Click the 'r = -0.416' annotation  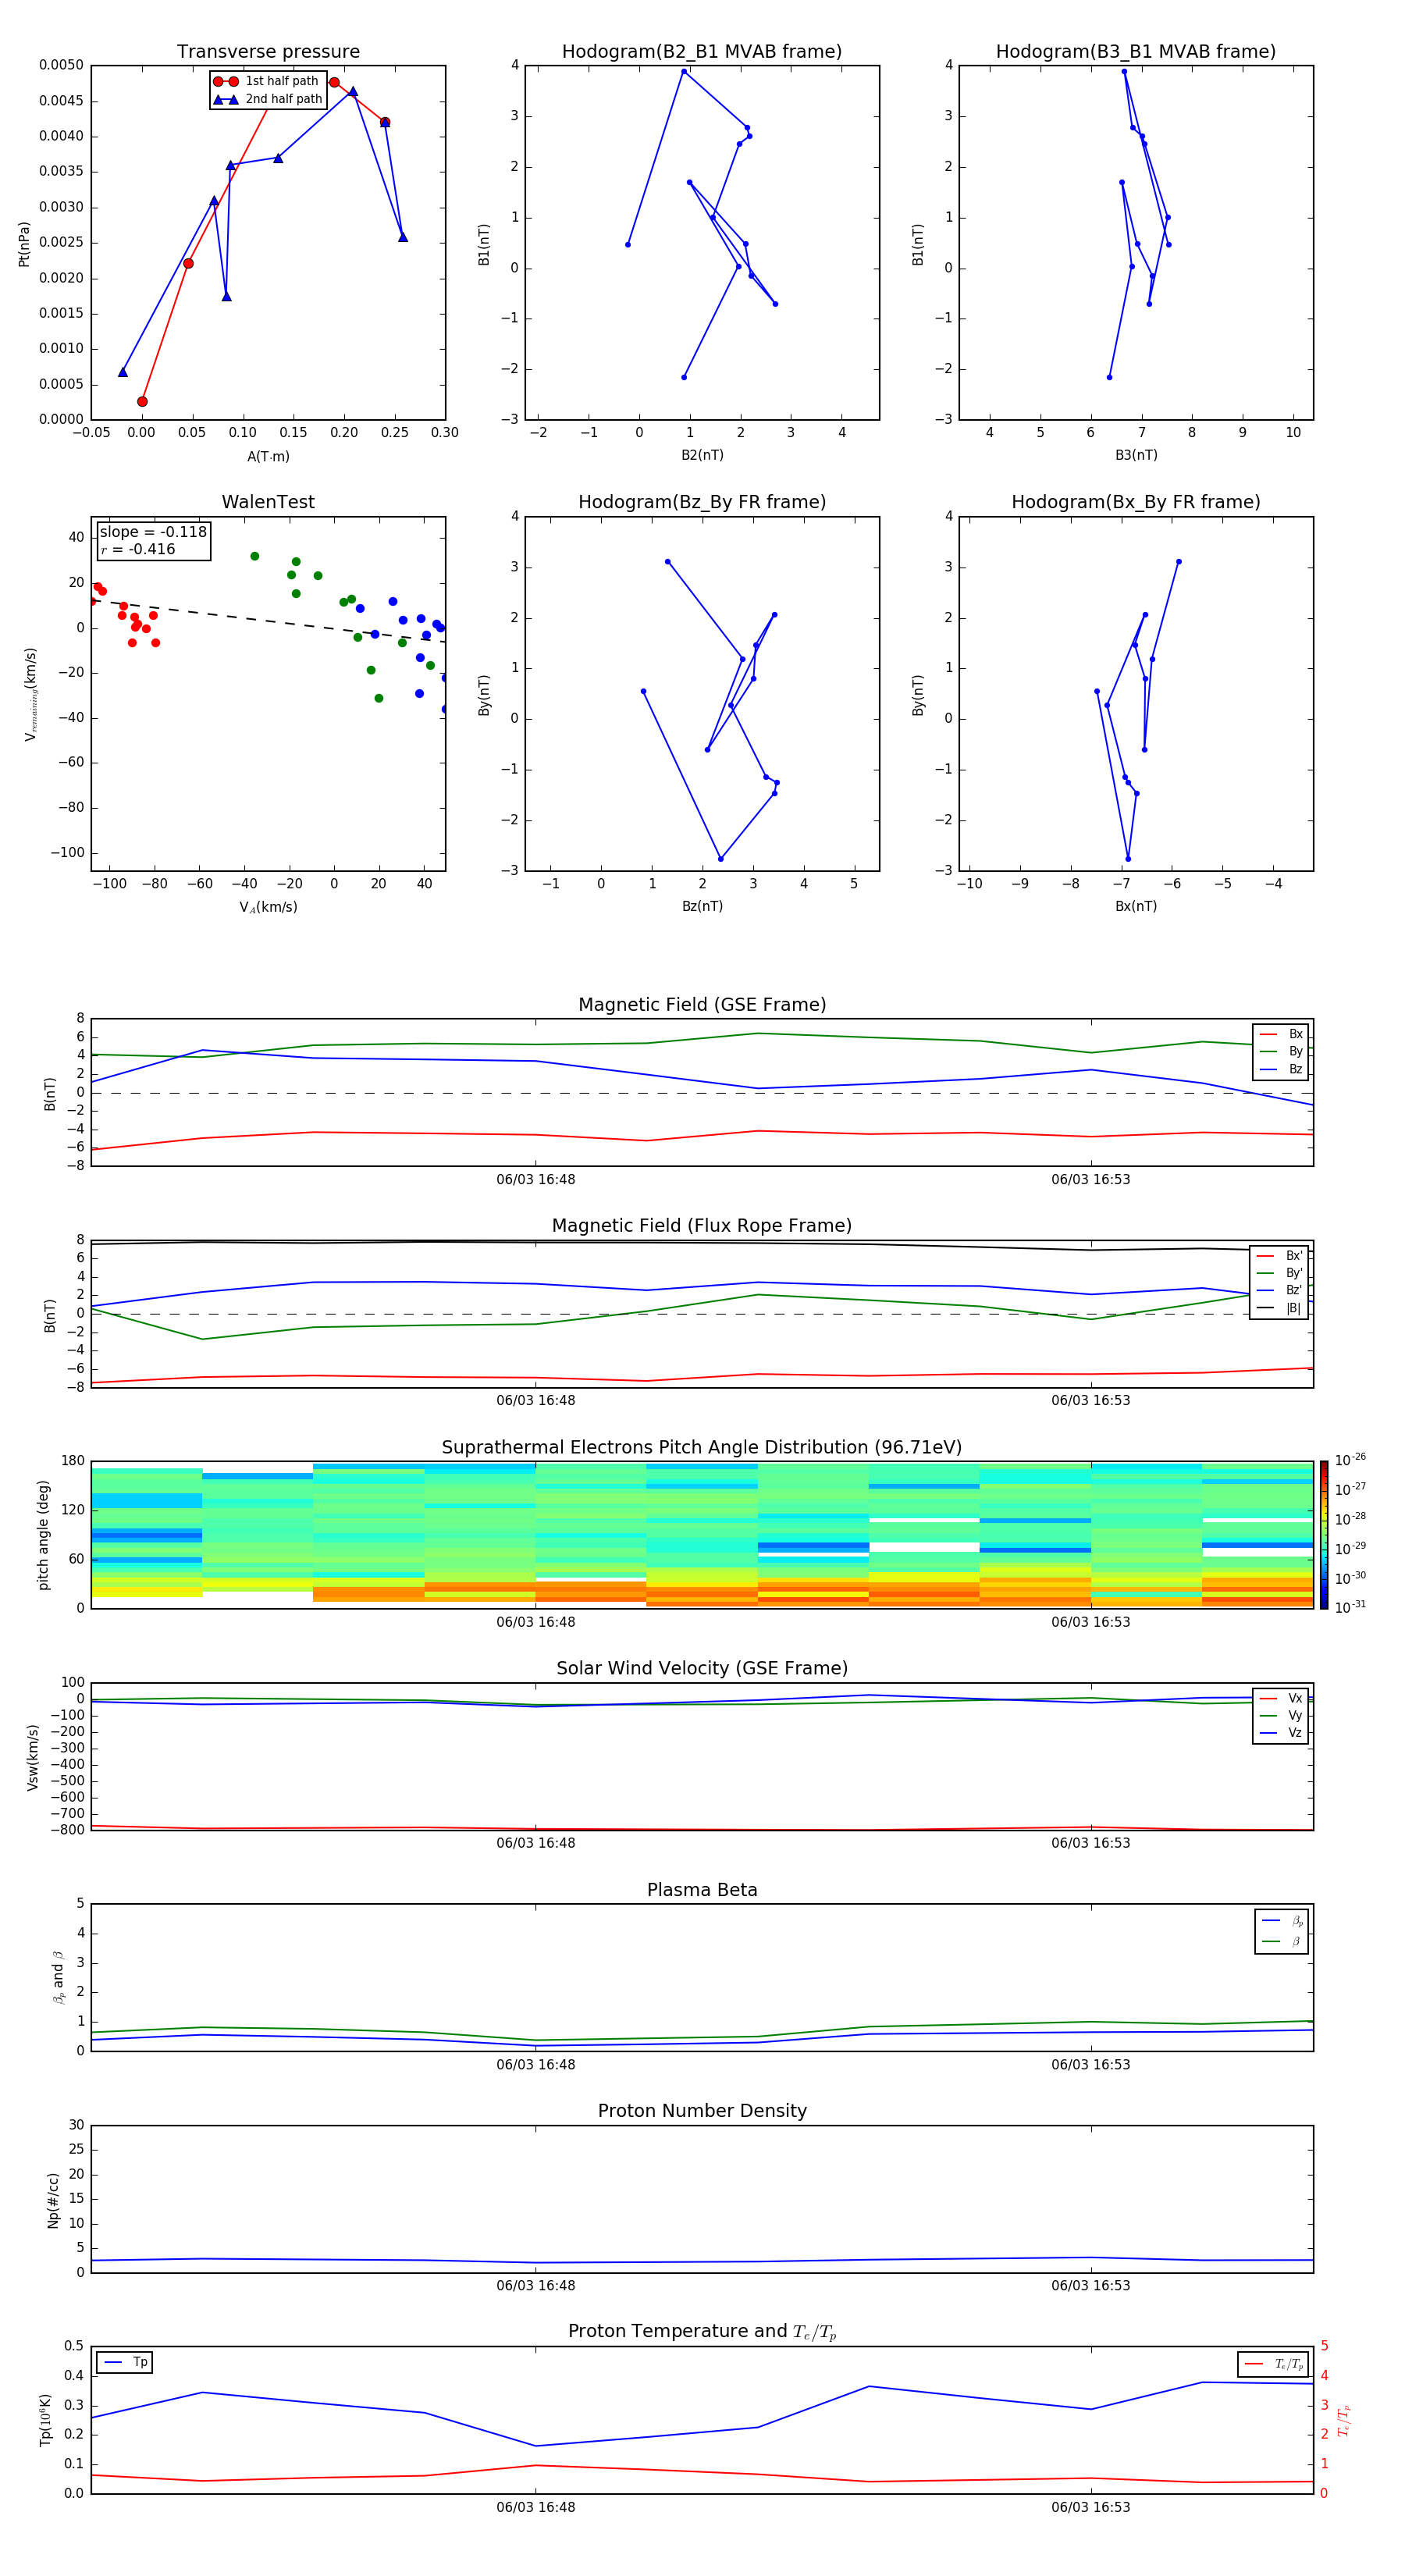click(138, 549)
